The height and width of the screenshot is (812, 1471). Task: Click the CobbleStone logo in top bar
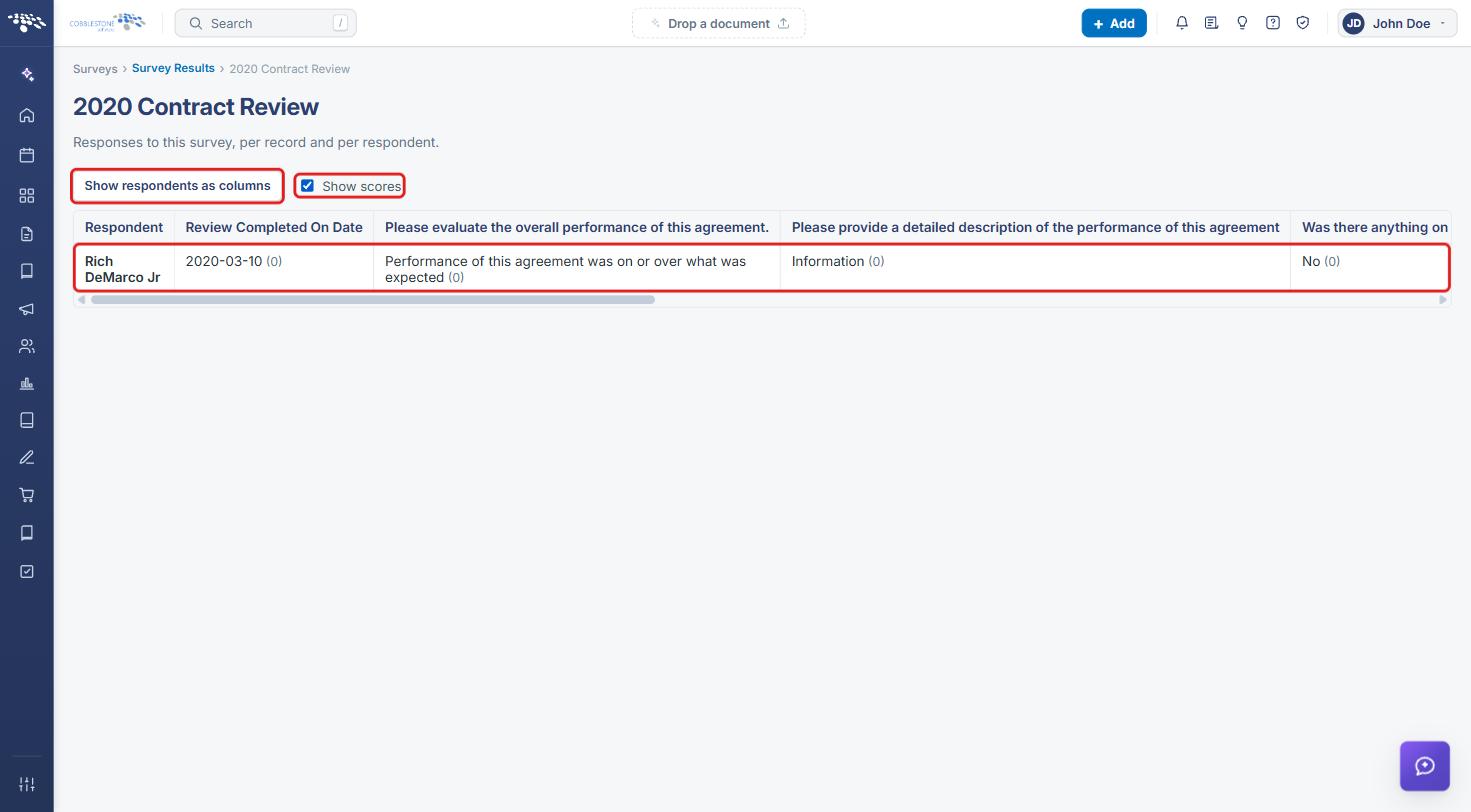click(107, 23)
